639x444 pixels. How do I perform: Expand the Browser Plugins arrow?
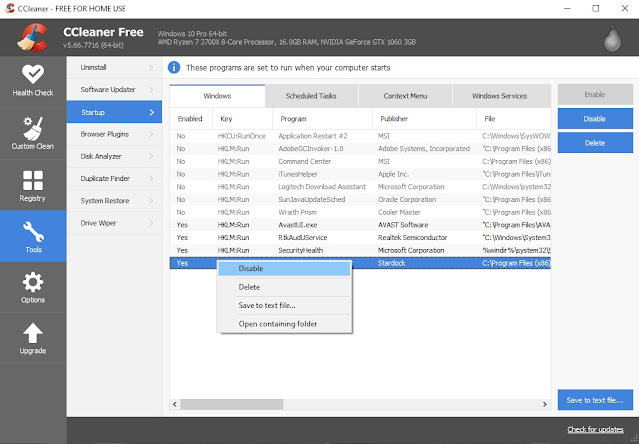(151, 134)
